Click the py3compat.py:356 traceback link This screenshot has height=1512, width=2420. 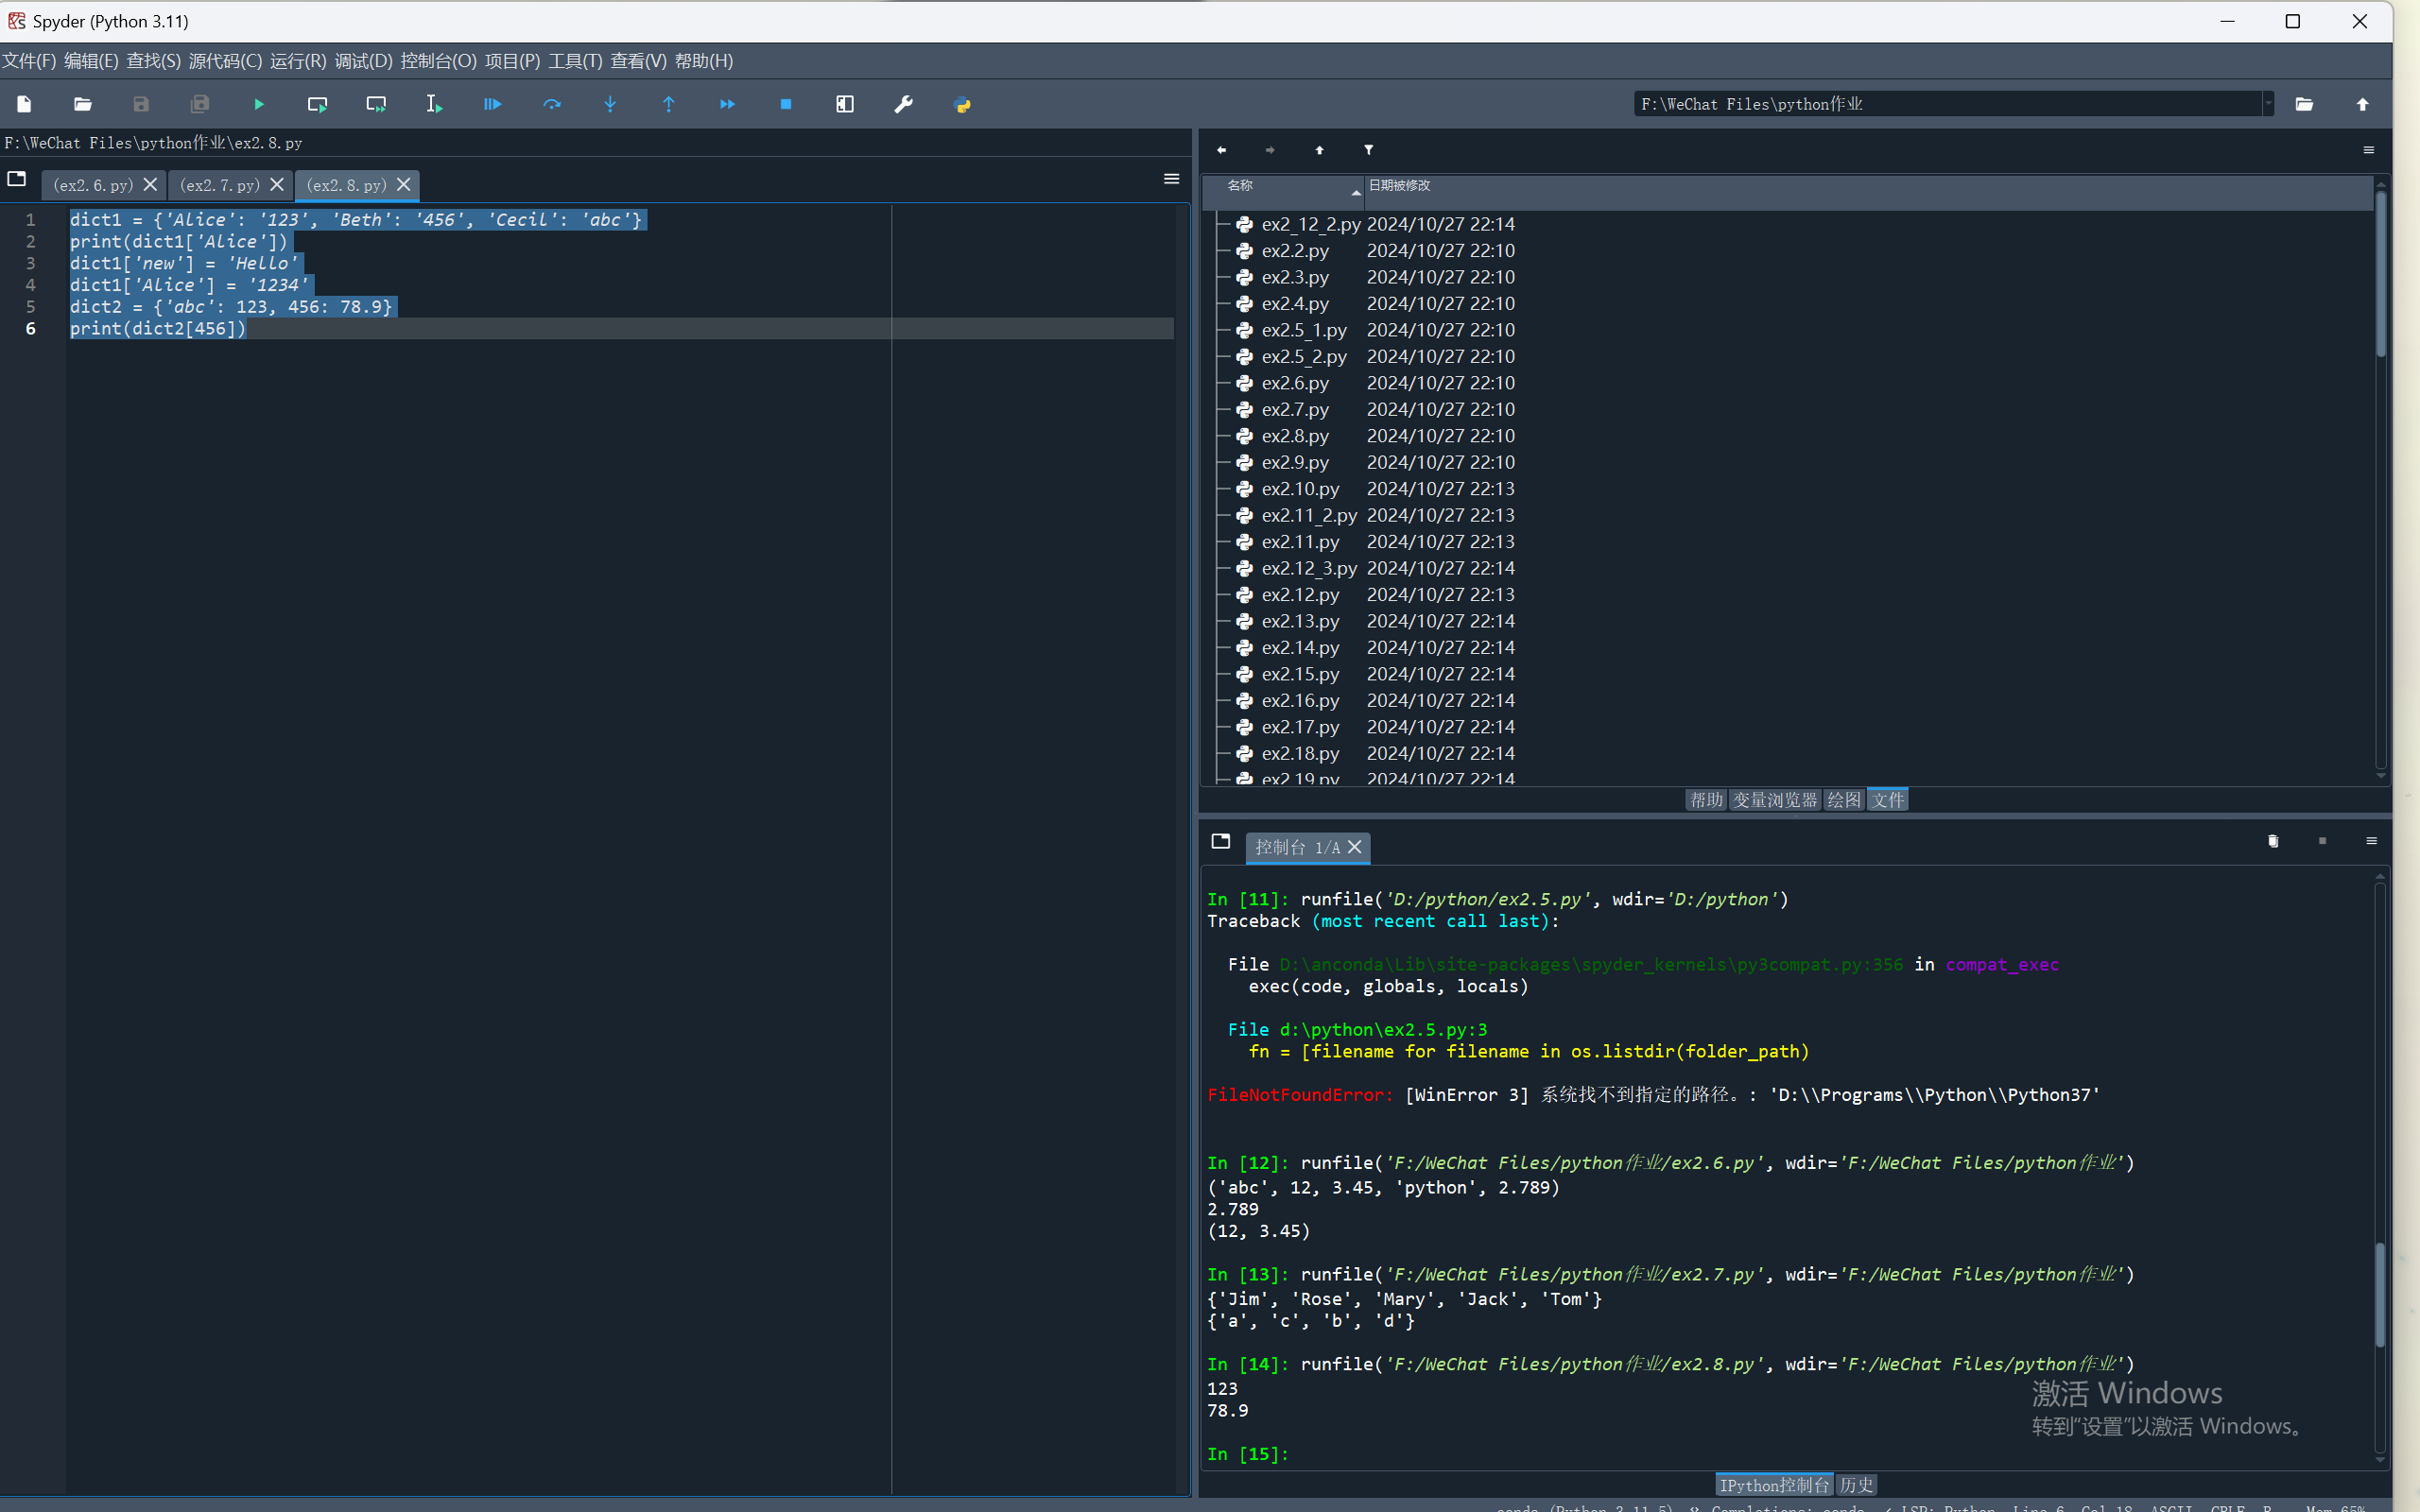(1591, 964)
